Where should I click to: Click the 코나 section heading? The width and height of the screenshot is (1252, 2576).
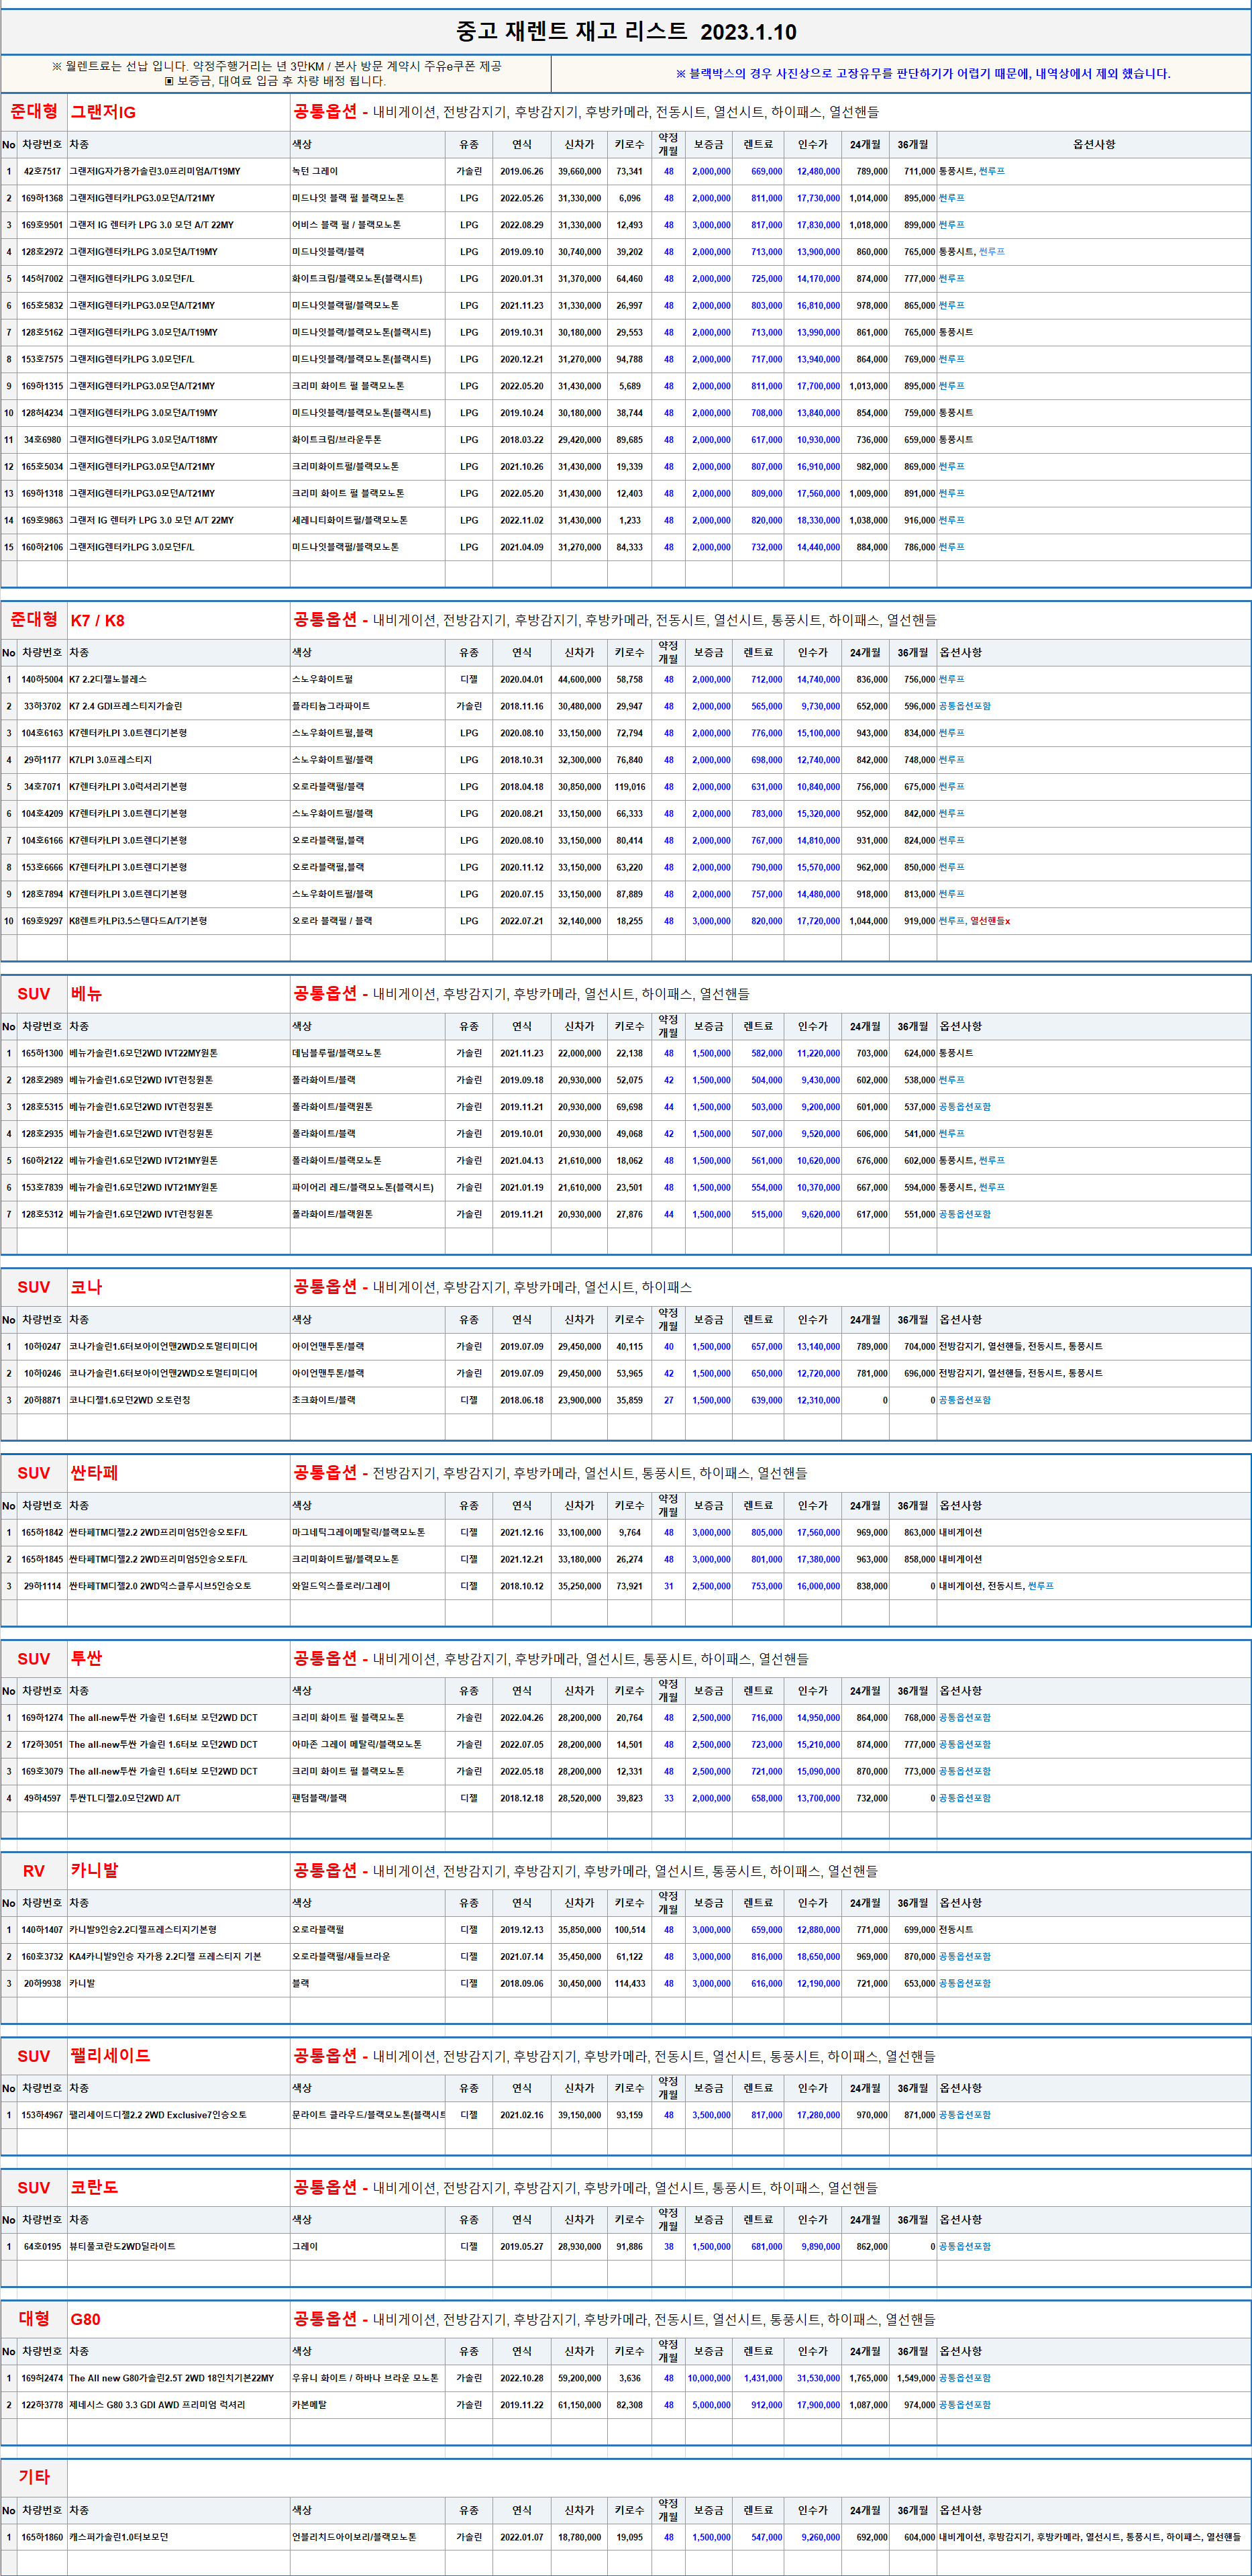tap(86, 1287)
